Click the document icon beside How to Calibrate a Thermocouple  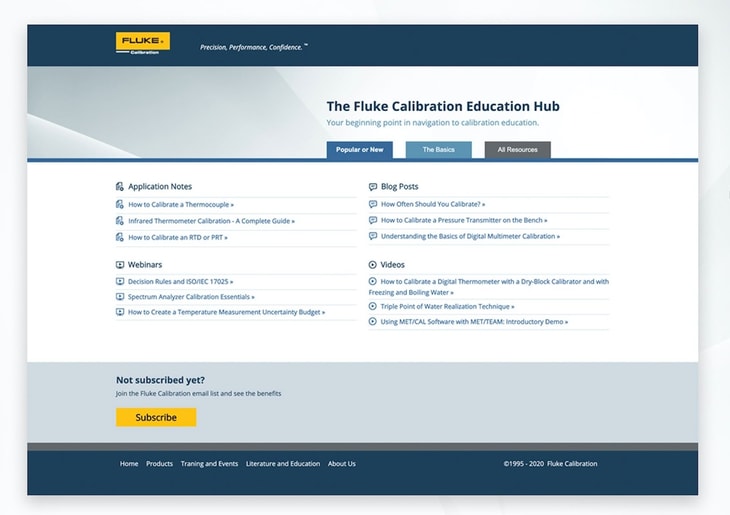coord(120,204)
